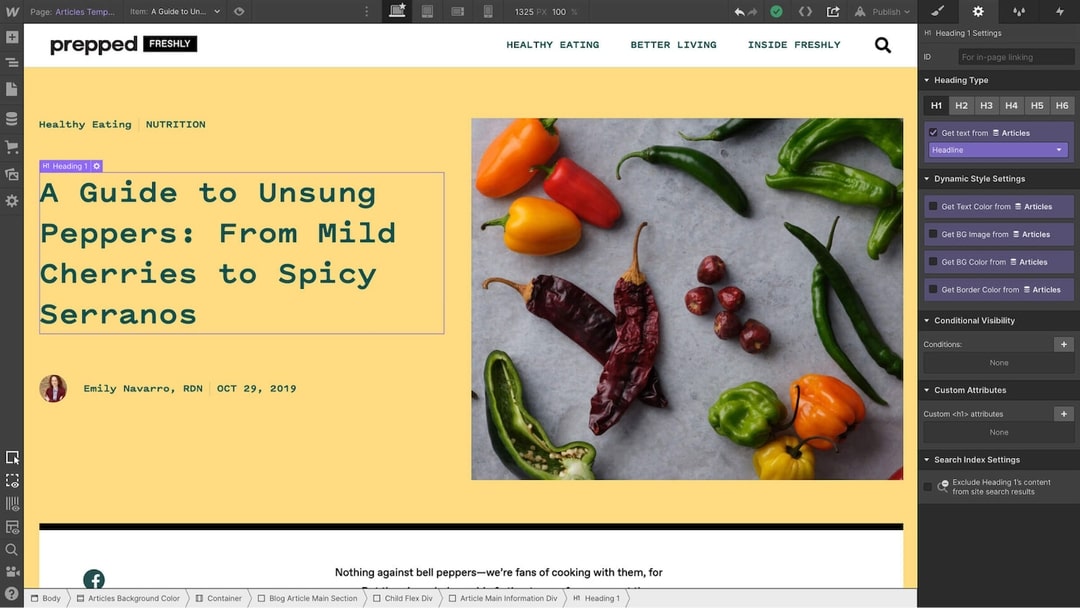Set heading type to H5
This screenshot has height=608, width=1080.
coord(1037,105)
